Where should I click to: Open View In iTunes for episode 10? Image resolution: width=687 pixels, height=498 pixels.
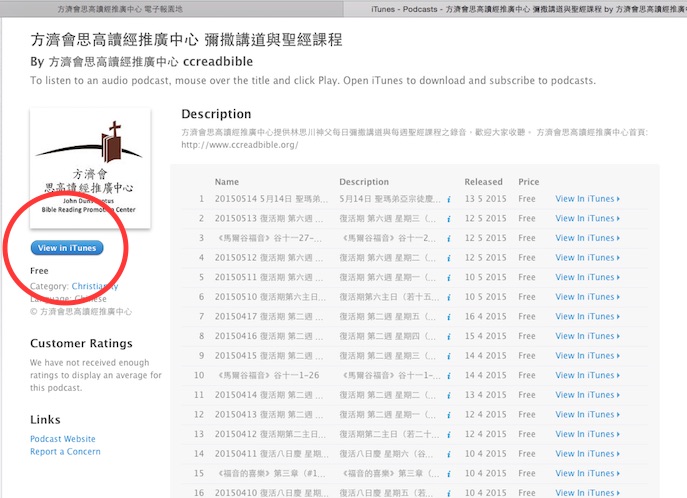pyautogui.click(x=588, y=375)
